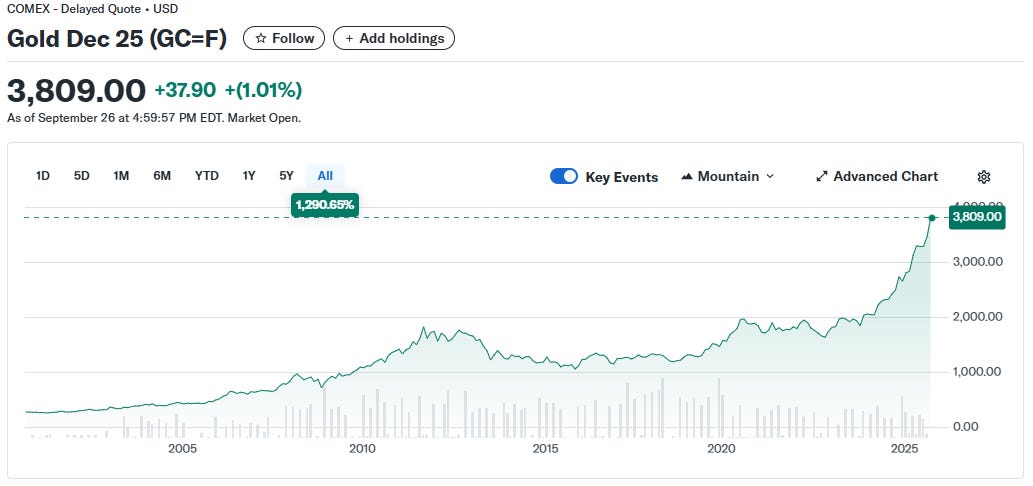This screenshot has width=1033, height=486.
Task: Click the Mountain chart type icon
Action: pyautogui.click(x=687, y=177)
